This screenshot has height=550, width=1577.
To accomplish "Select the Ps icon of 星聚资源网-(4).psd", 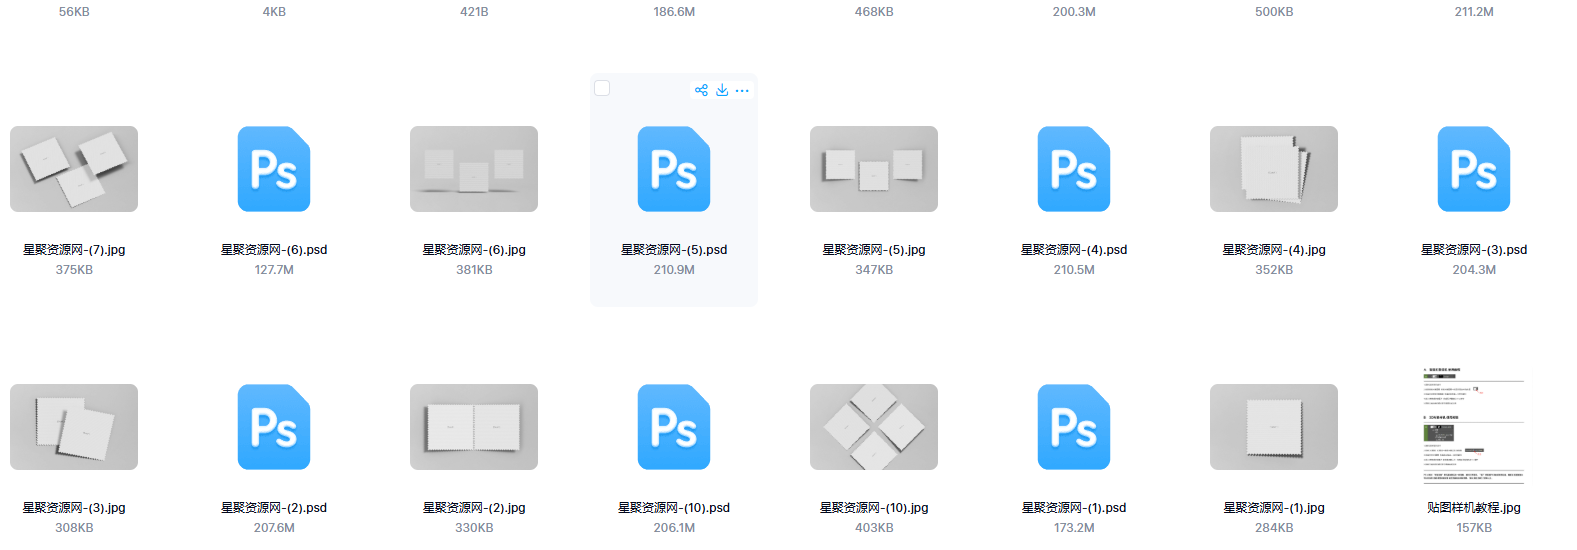I will tap(1074, 169).
